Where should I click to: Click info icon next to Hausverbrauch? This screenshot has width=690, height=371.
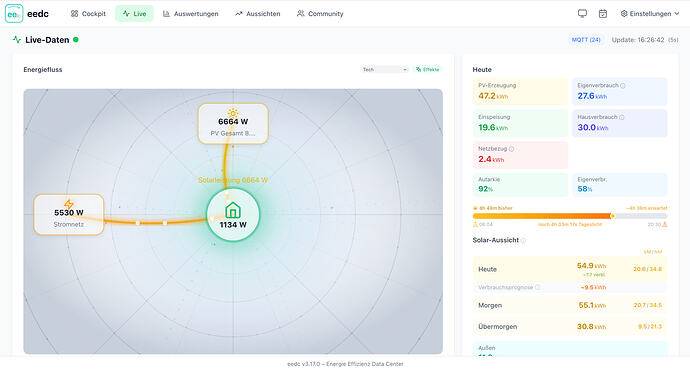[622, 118]
